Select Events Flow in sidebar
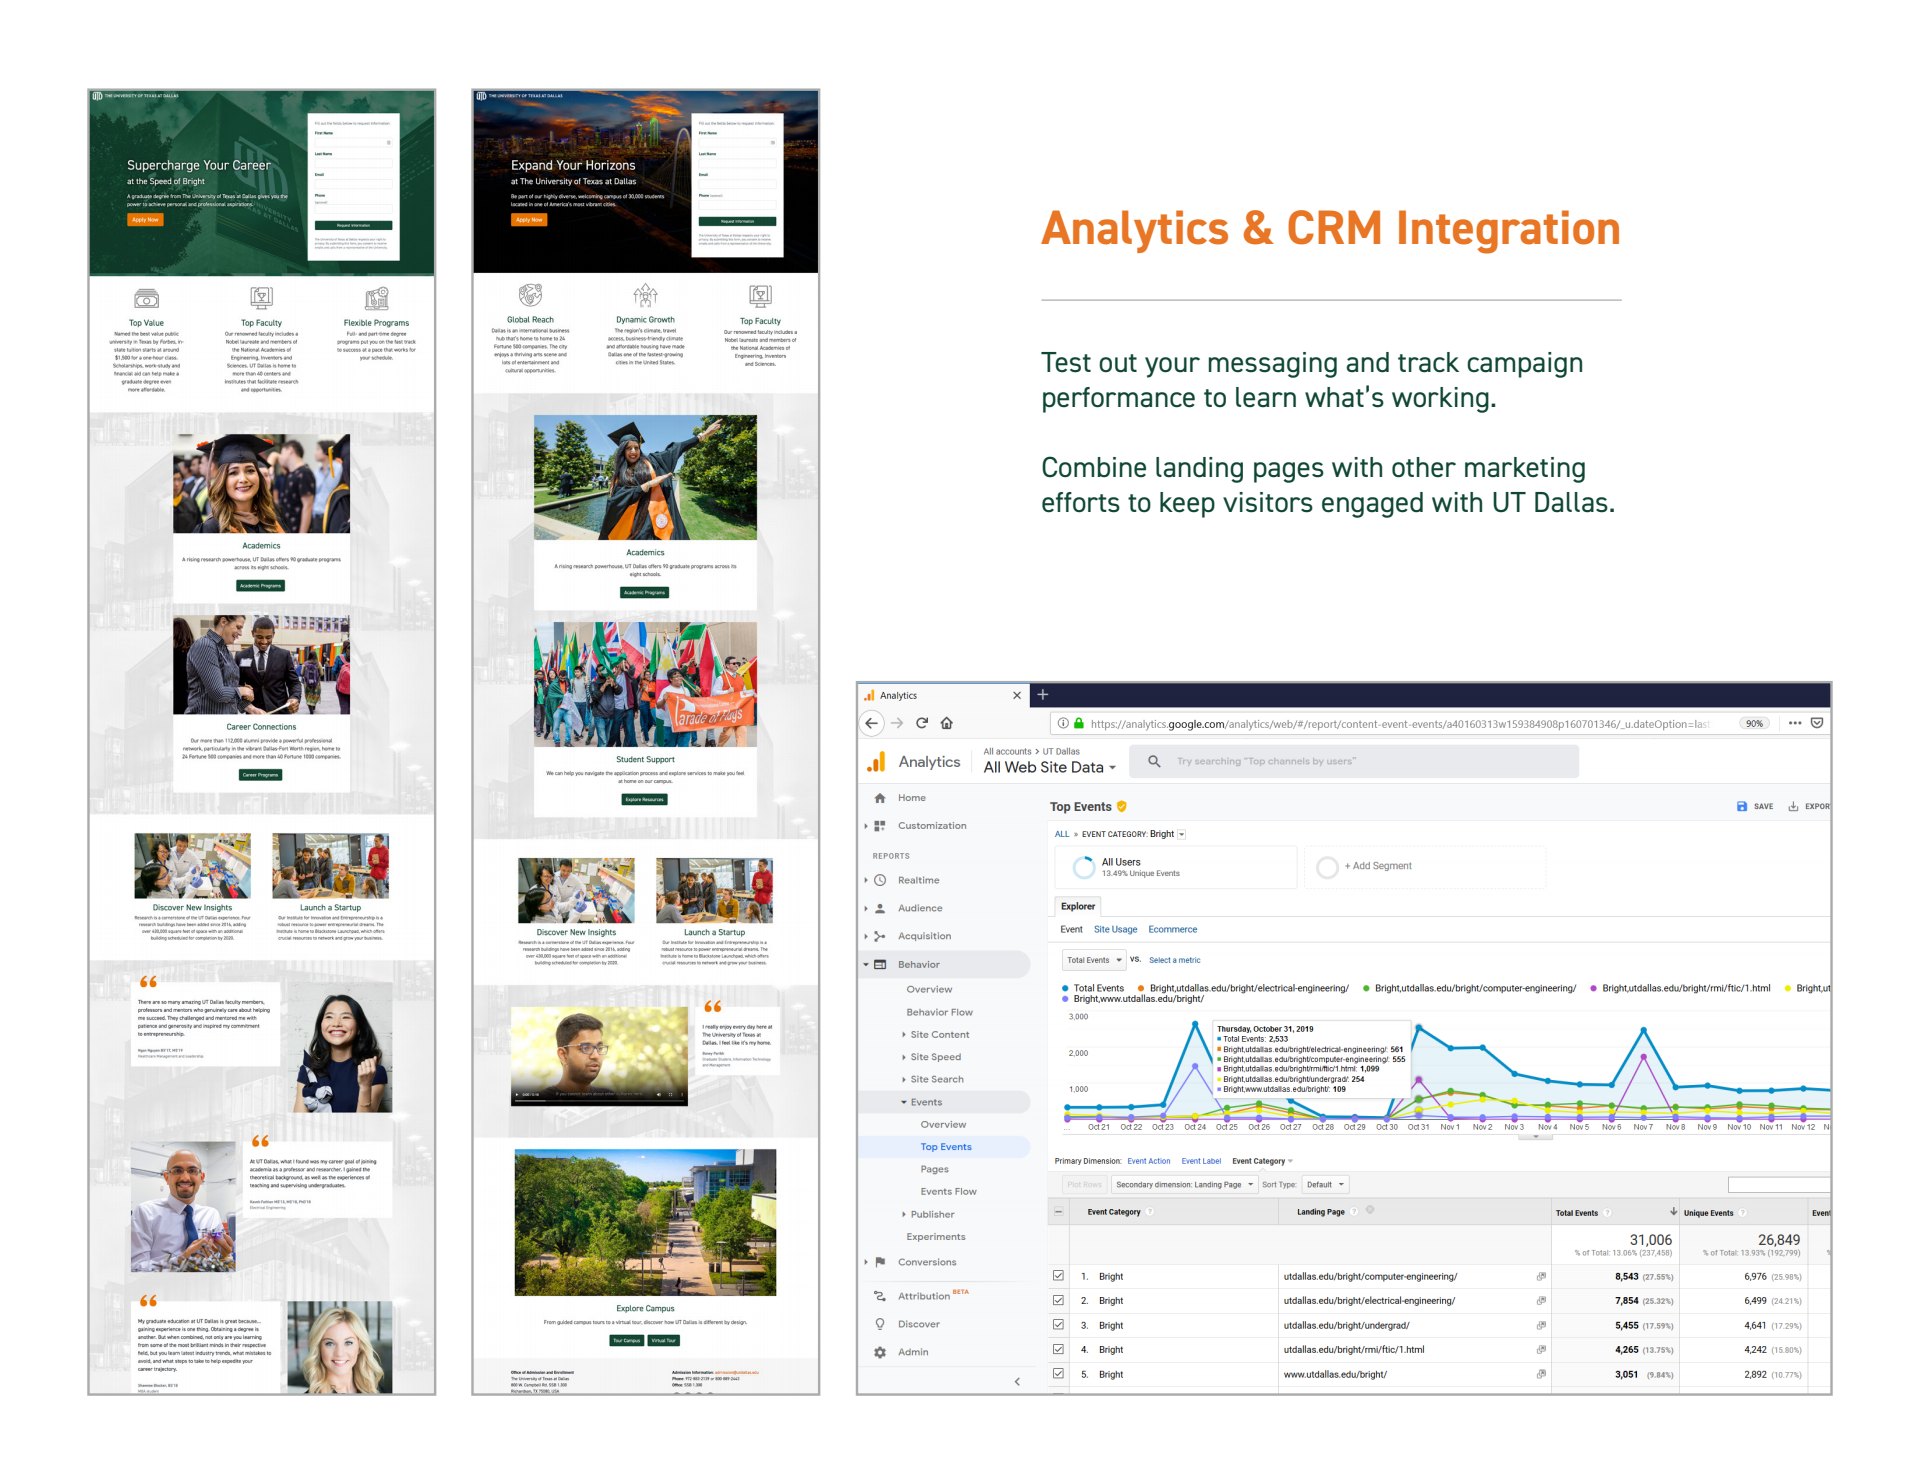Viewport: 1920px width, 1483px height. point(948,1192)
